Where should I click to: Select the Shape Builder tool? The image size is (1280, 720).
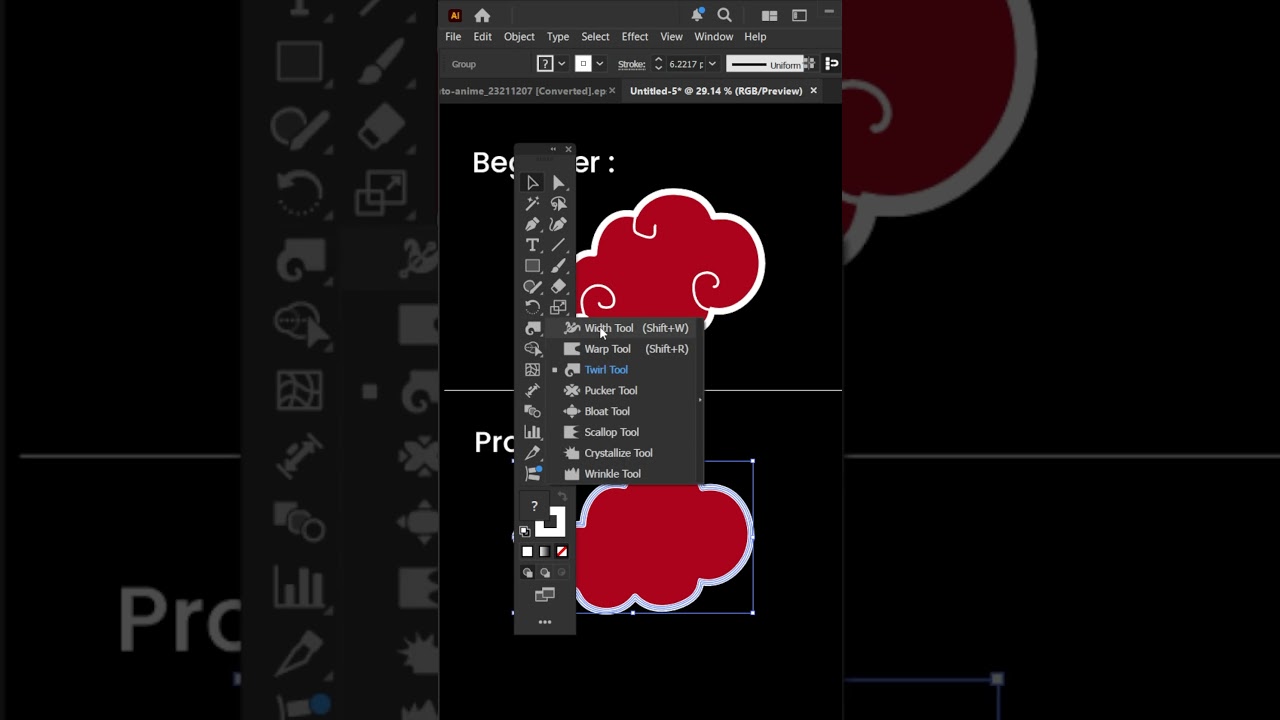tap(533, 349)
